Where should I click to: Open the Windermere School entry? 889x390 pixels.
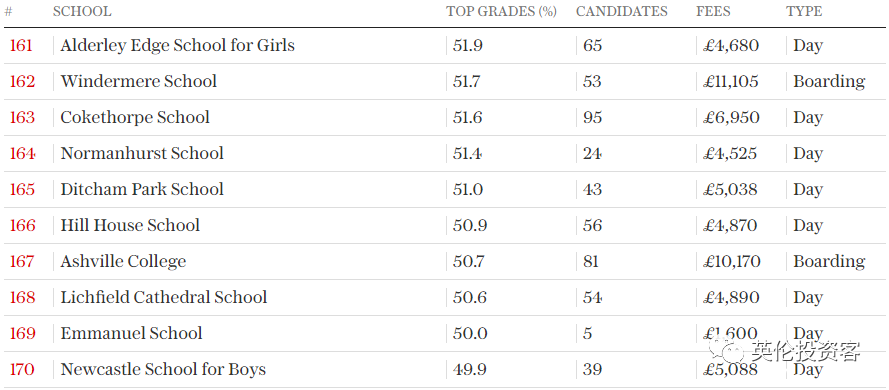(x=139, y=81)
